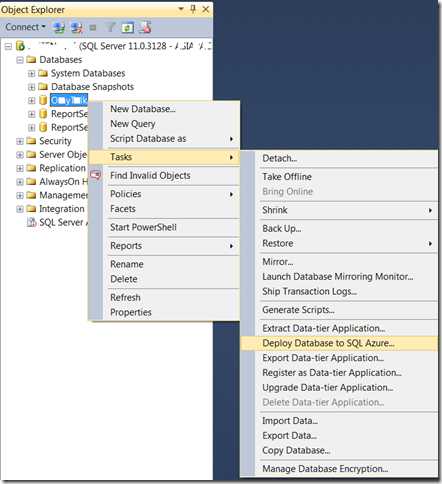Select Find Invalid Objects menu entry
Image resolution: width=442 pixels, height=484 pixels.
pyautogui.click(x=165, y=176)
